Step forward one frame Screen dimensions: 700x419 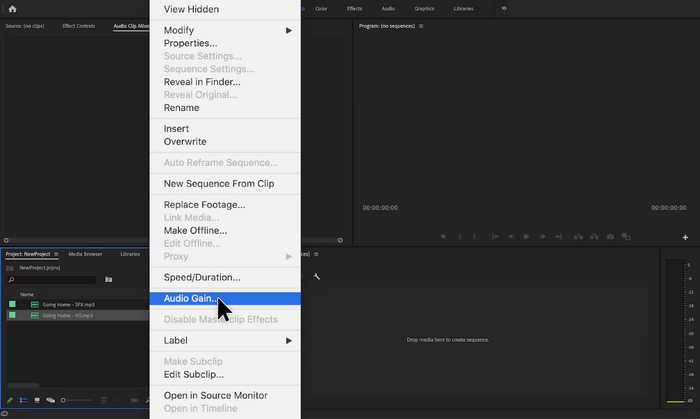542,236
